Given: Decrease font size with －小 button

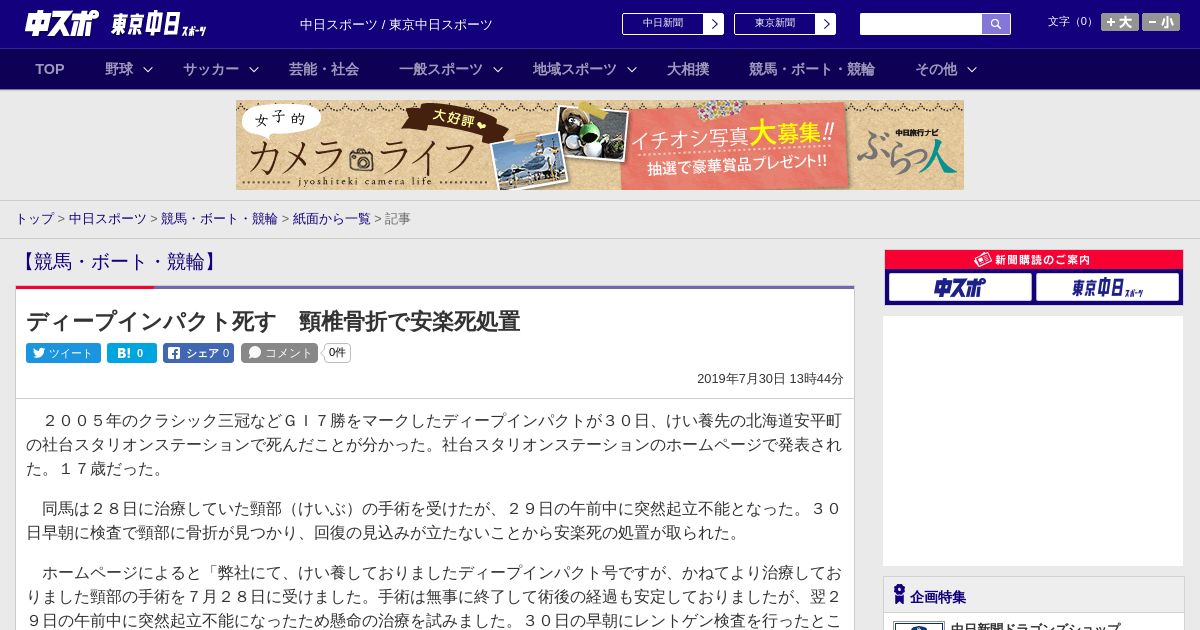Looking at the screenshot, I should point(1161,22).
